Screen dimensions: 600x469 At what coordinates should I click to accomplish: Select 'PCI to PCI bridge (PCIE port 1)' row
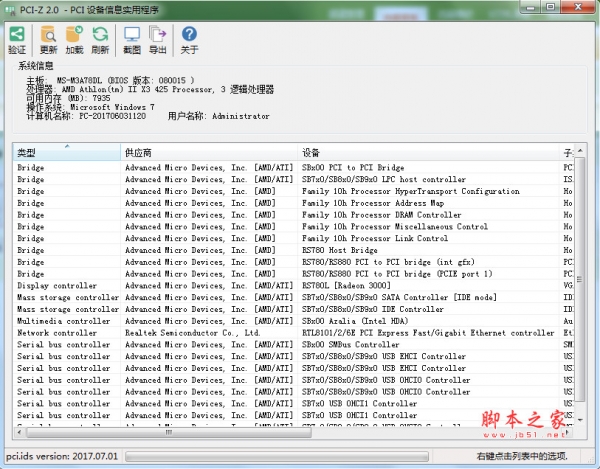tap(294, 274)
